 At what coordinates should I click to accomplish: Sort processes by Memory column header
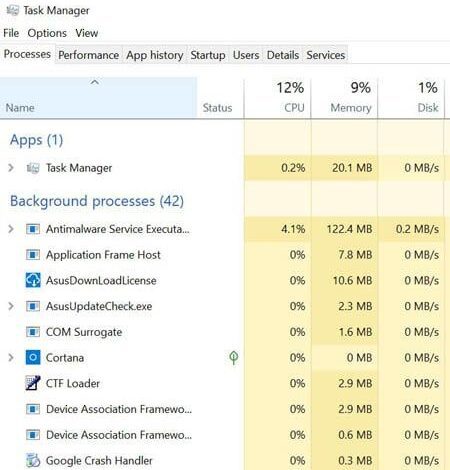(x=344, y=98)
